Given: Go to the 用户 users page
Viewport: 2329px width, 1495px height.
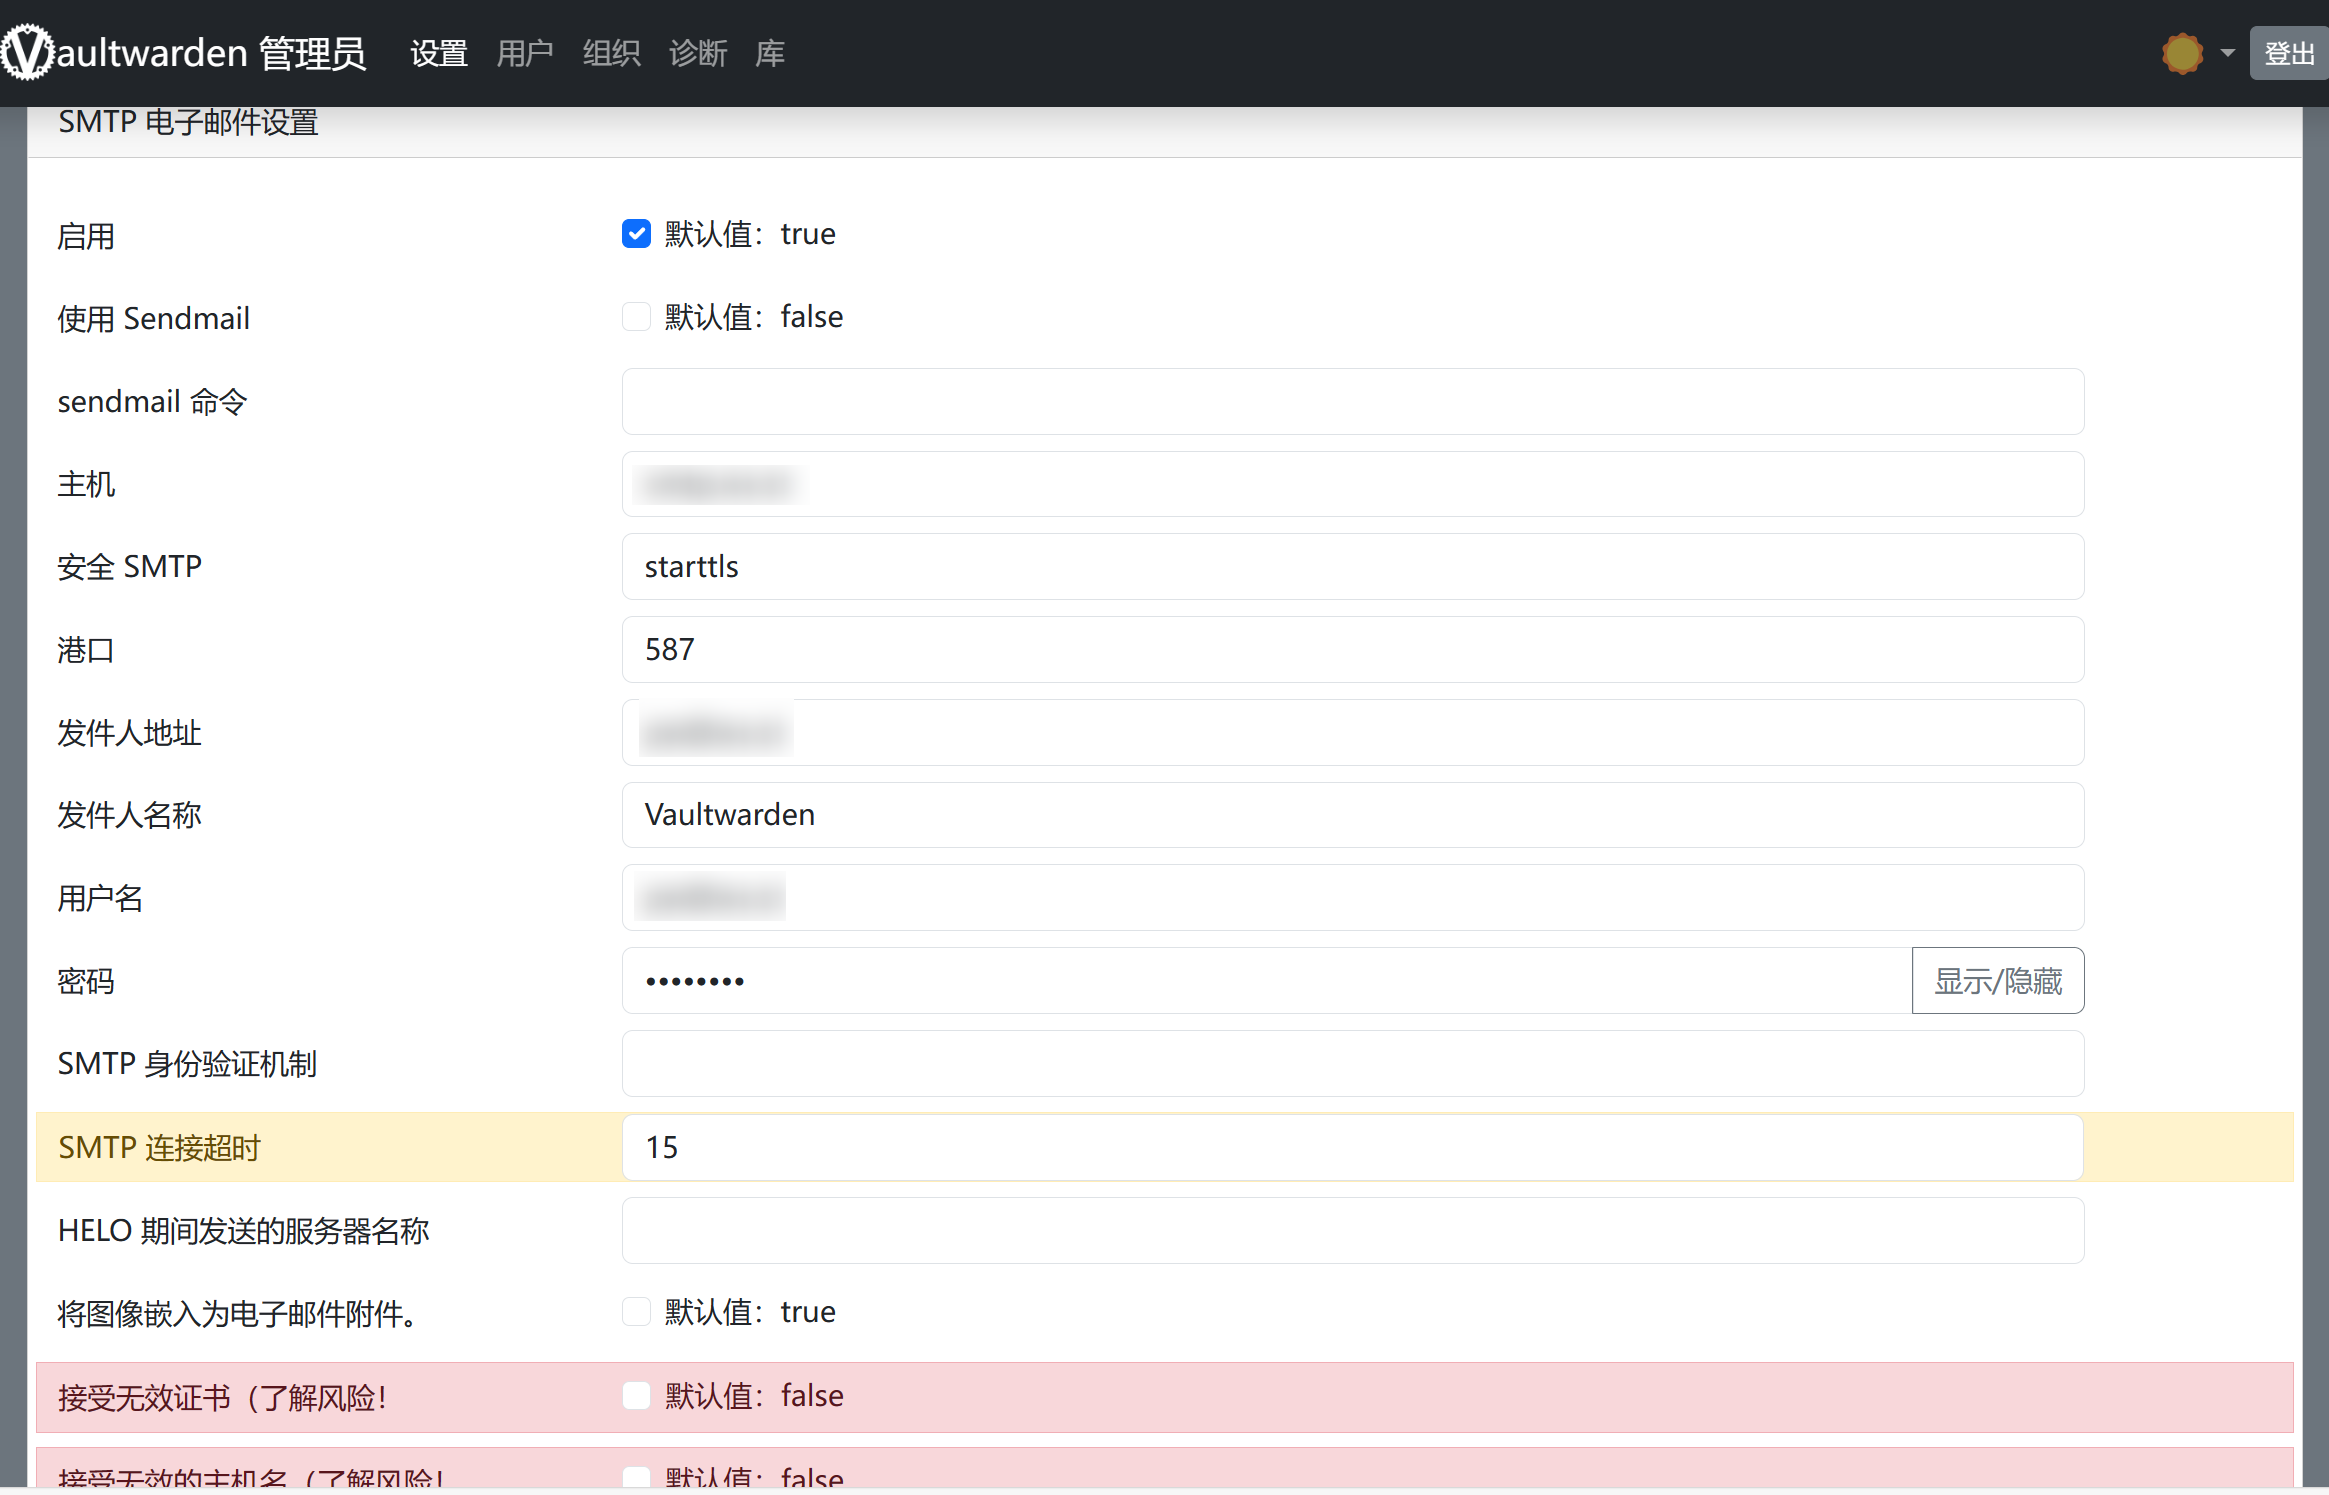Looking at the screenshot, I should pos(525,53).
